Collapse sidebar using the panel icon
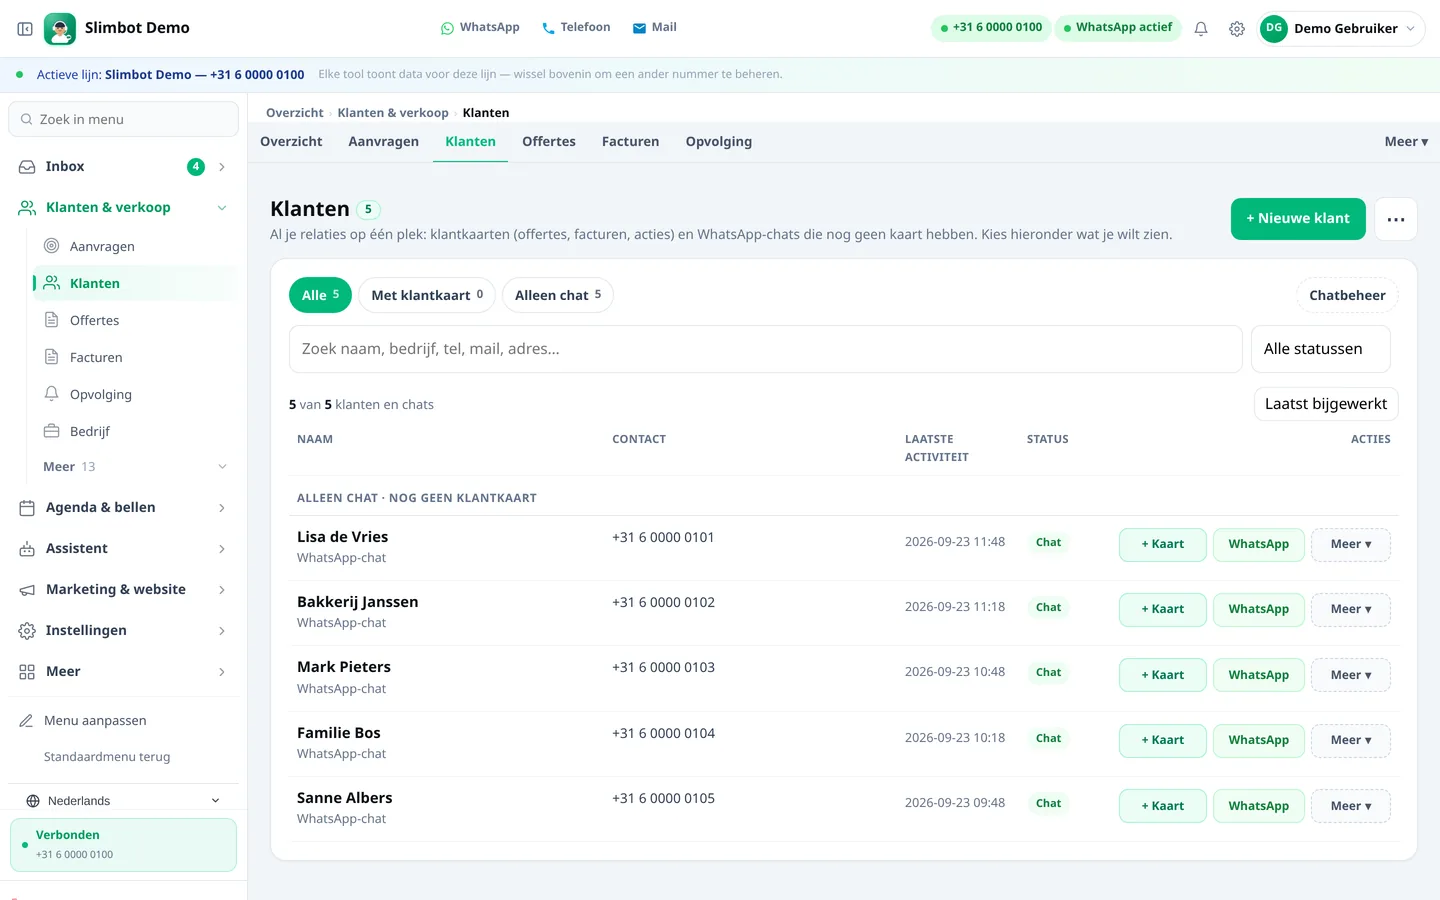1440x900 pixels. tap(25, 29)
